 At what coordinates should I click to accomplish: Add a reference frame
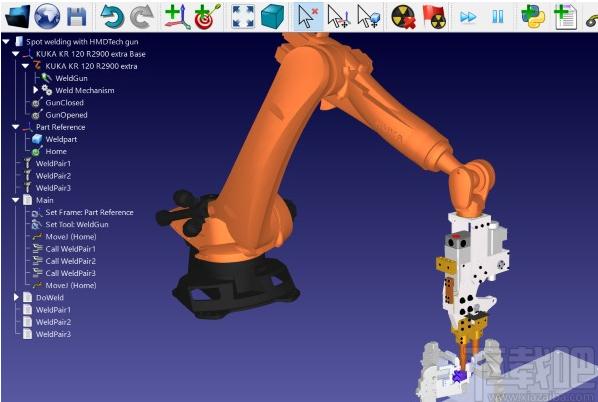[177, 17]
